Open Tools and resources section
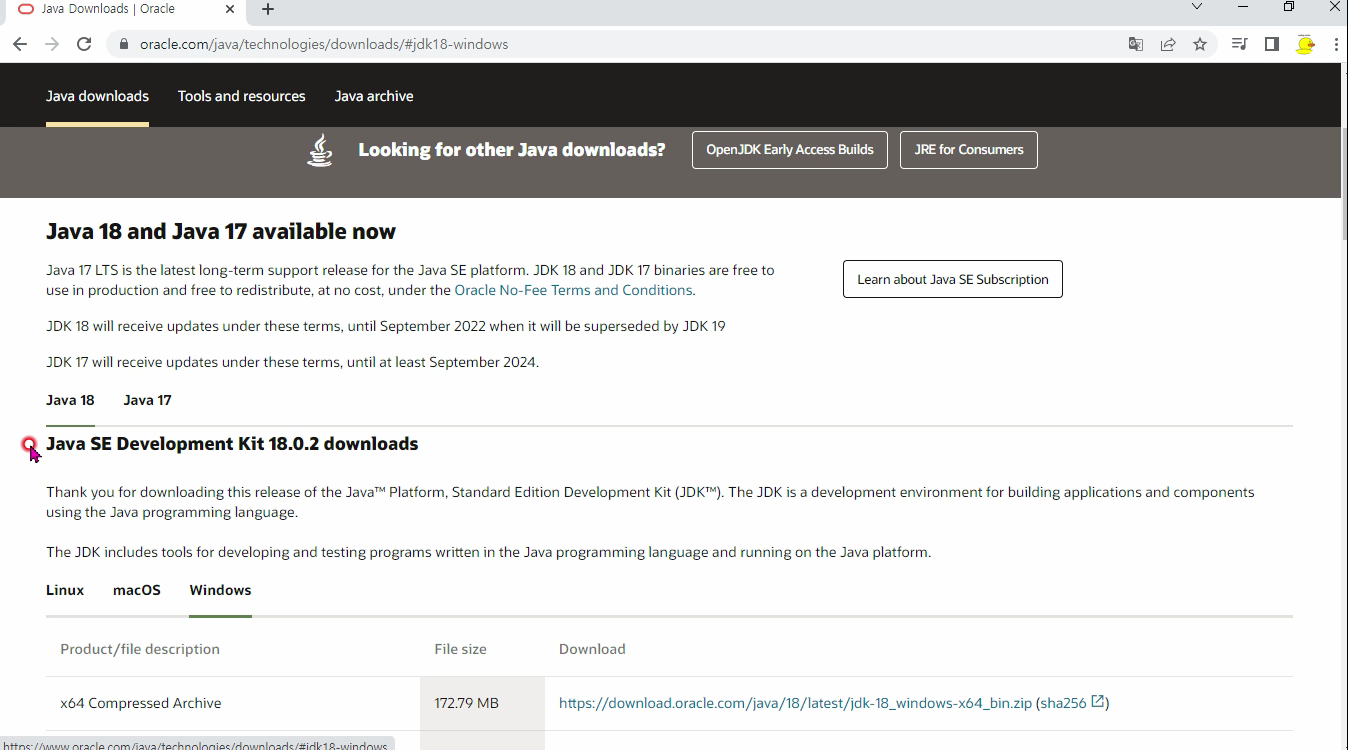Viewport: 1348px width, 750px height. 242,96
